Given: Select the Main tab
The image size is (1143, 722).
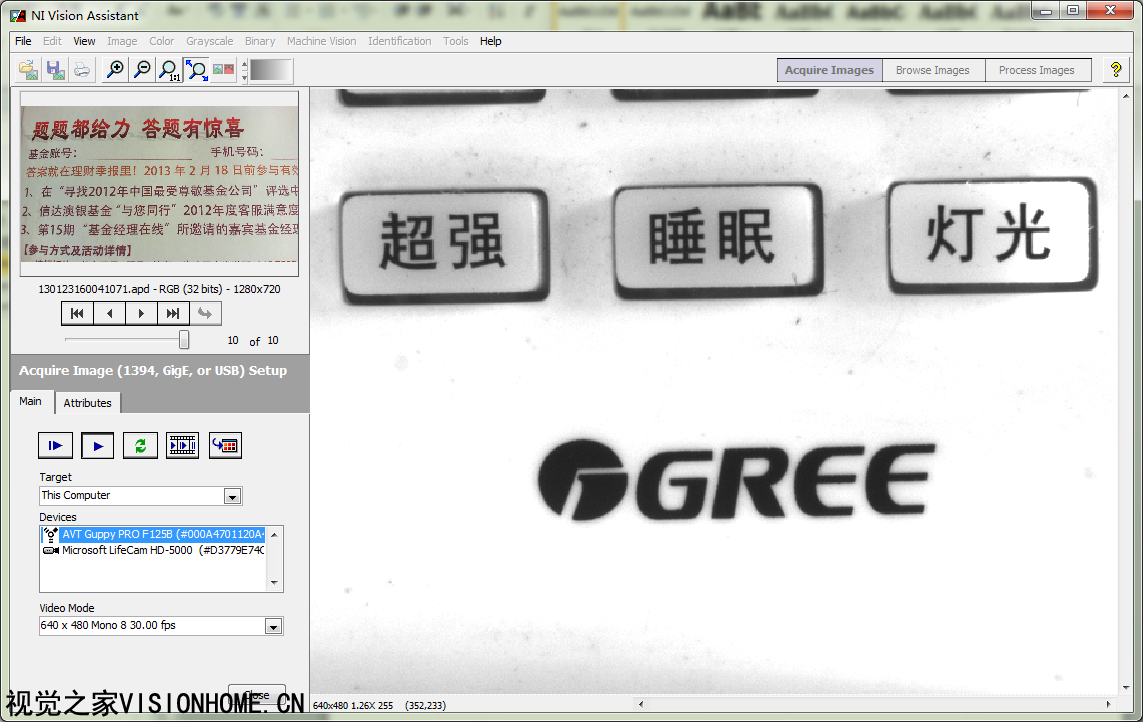Looking at the screenshot, I should 31,401.
